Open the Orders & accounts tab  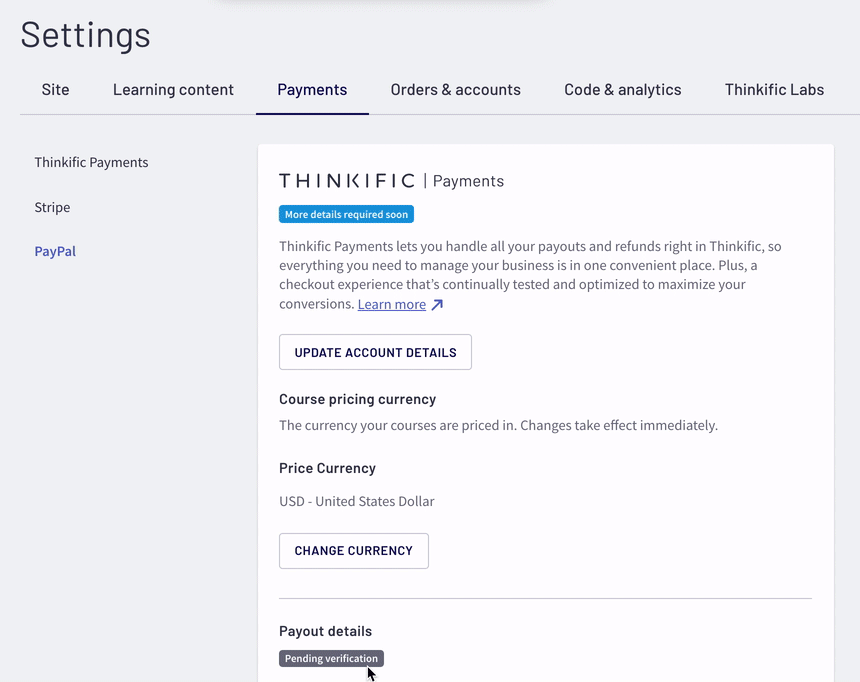[x=455, y=89]
